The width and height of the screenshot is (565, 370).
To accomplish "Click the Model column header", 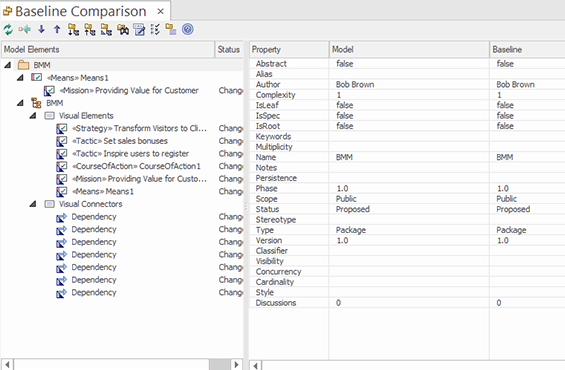I will tap(409, 49).
